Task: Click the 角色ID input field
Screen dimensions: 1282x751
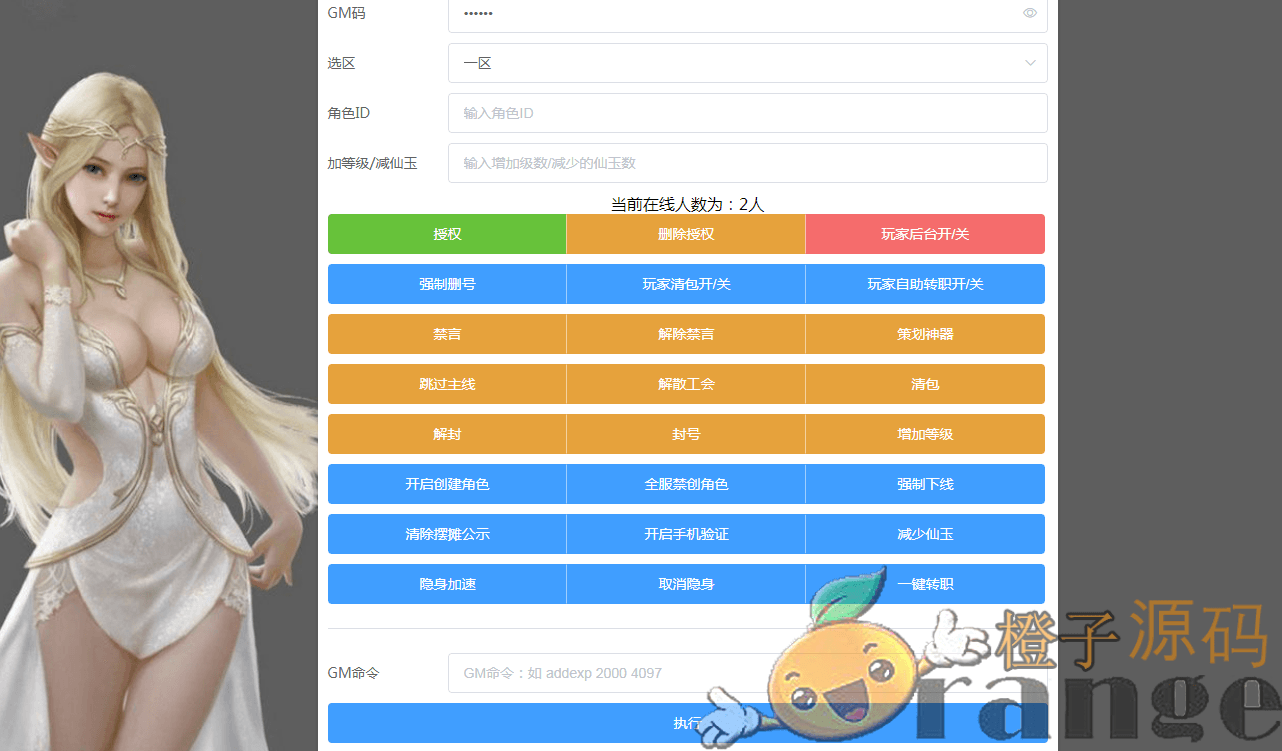Action: [x=747, y=113]
